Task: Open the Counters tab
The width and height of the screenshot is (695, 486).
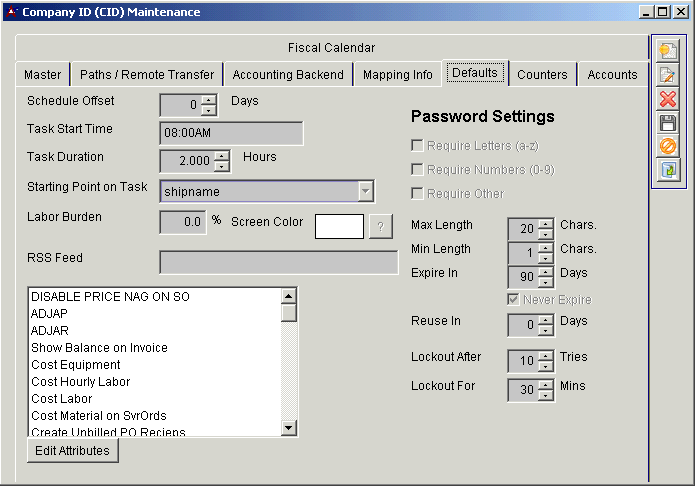Action: (542, 75)
